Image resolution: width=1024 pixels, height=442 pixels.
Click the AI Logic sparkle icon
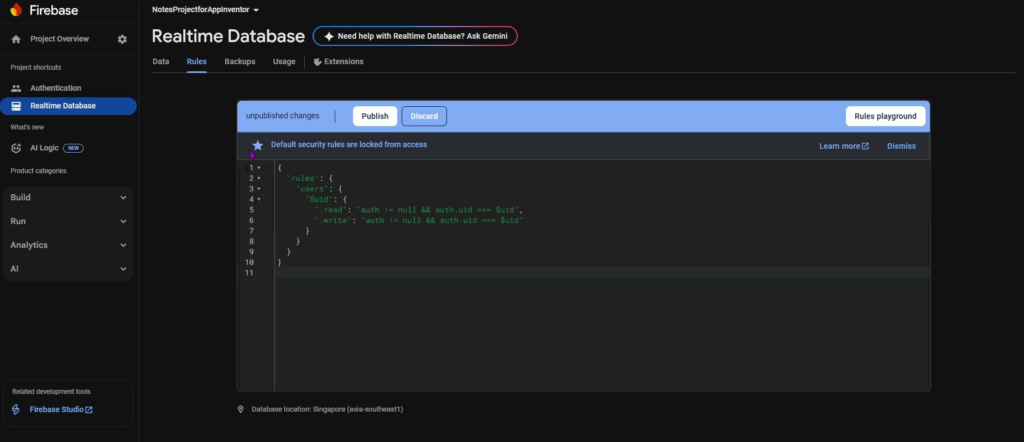pyautogui.click(x=16, y=148)
